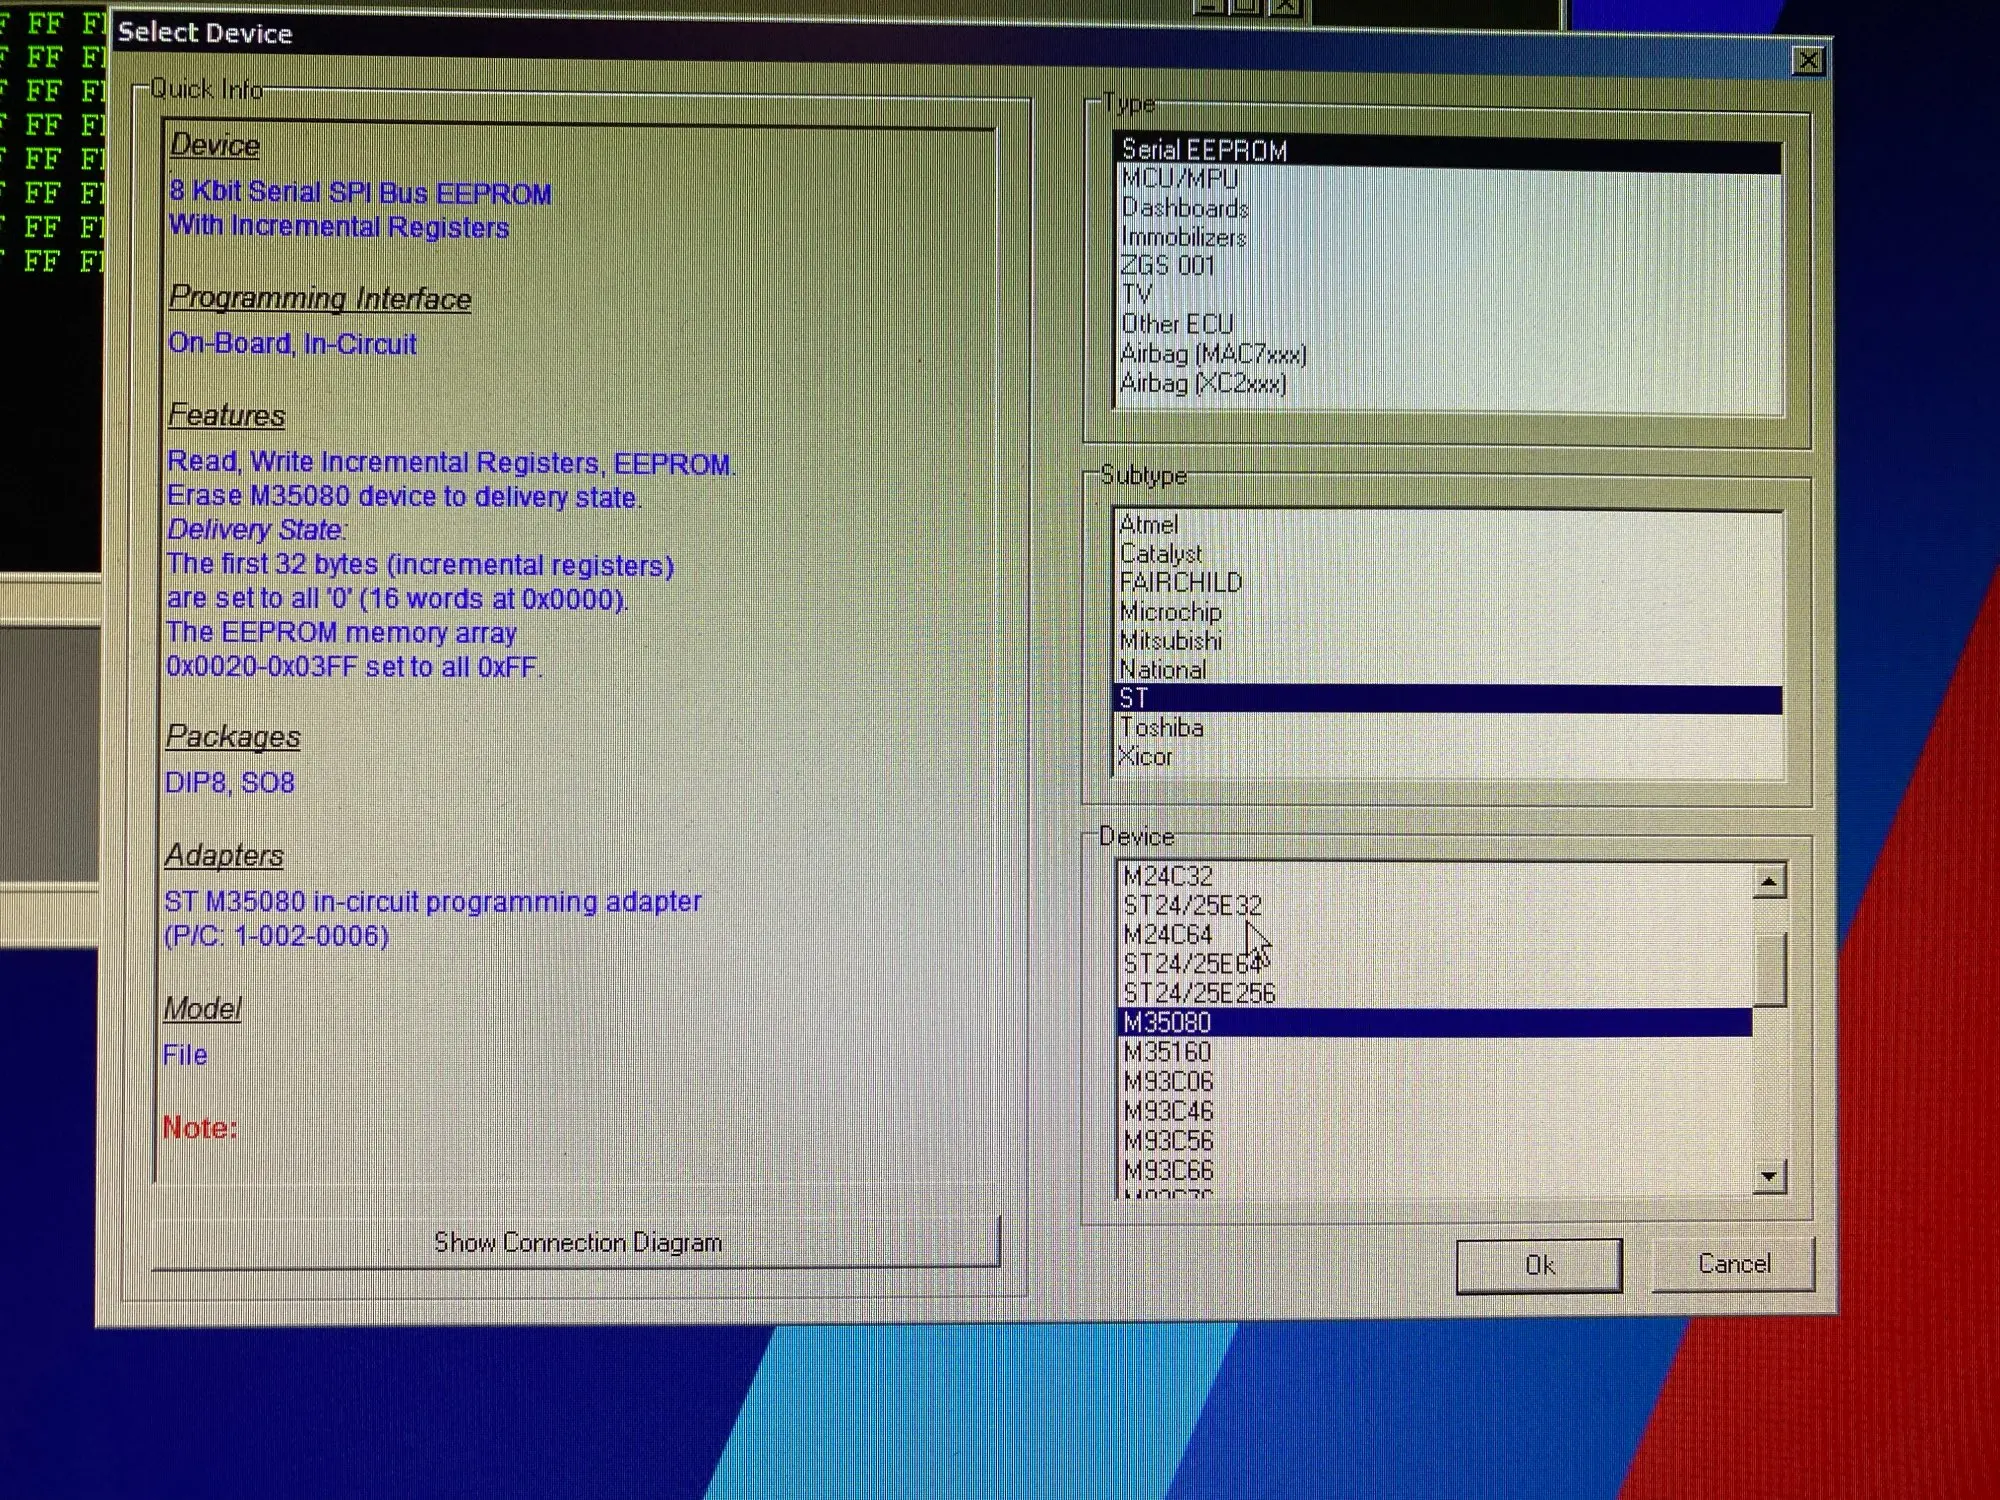2000x1500 pixels.
Task: Select Immobilizers in Type list
Action: coord(1183,237)
